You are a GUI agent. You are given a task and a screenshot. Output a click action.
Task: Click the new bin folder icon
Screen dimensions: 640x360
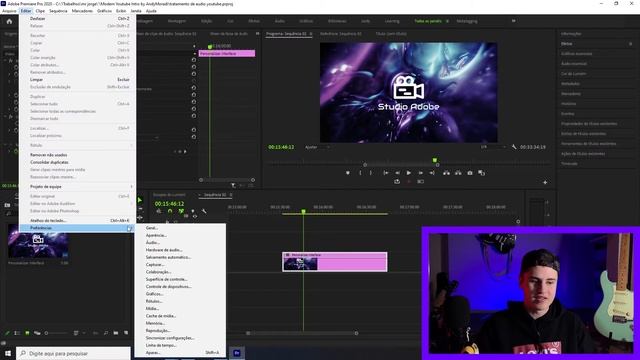tap(116, 333)
